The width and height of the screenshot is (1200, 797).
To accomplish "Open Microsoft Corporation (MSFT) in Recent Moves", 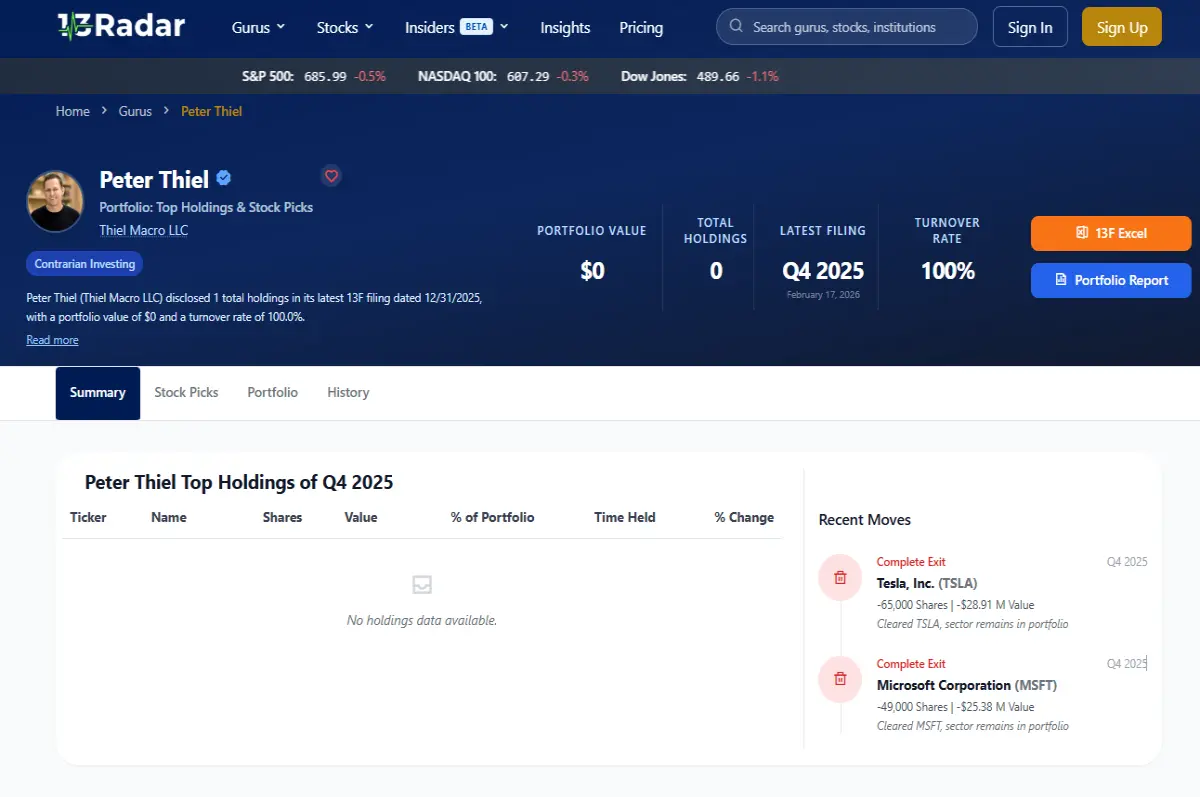I will tap(967, 685).
